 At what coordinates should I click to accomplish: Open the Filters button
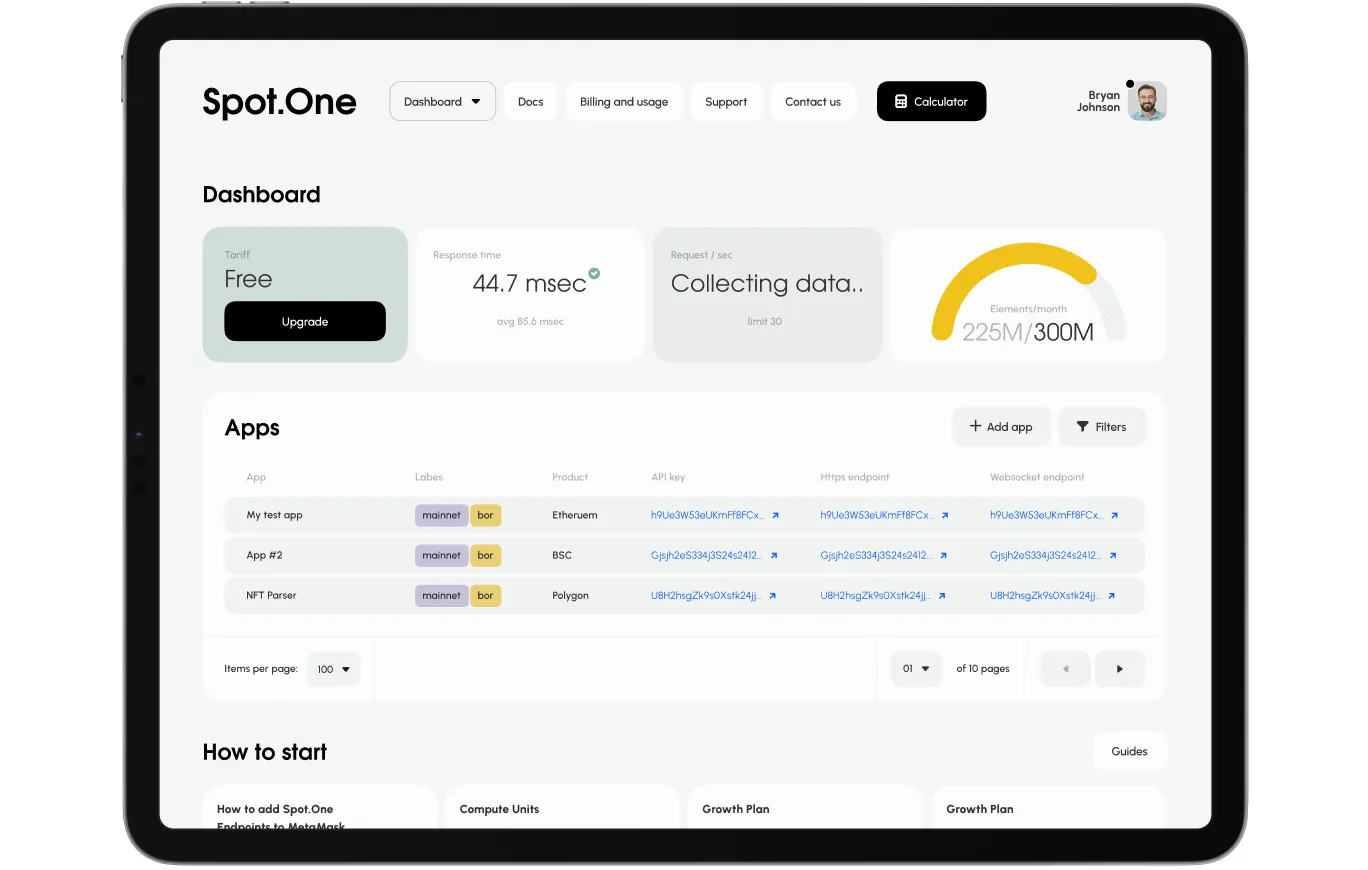tap(1102, 427)
